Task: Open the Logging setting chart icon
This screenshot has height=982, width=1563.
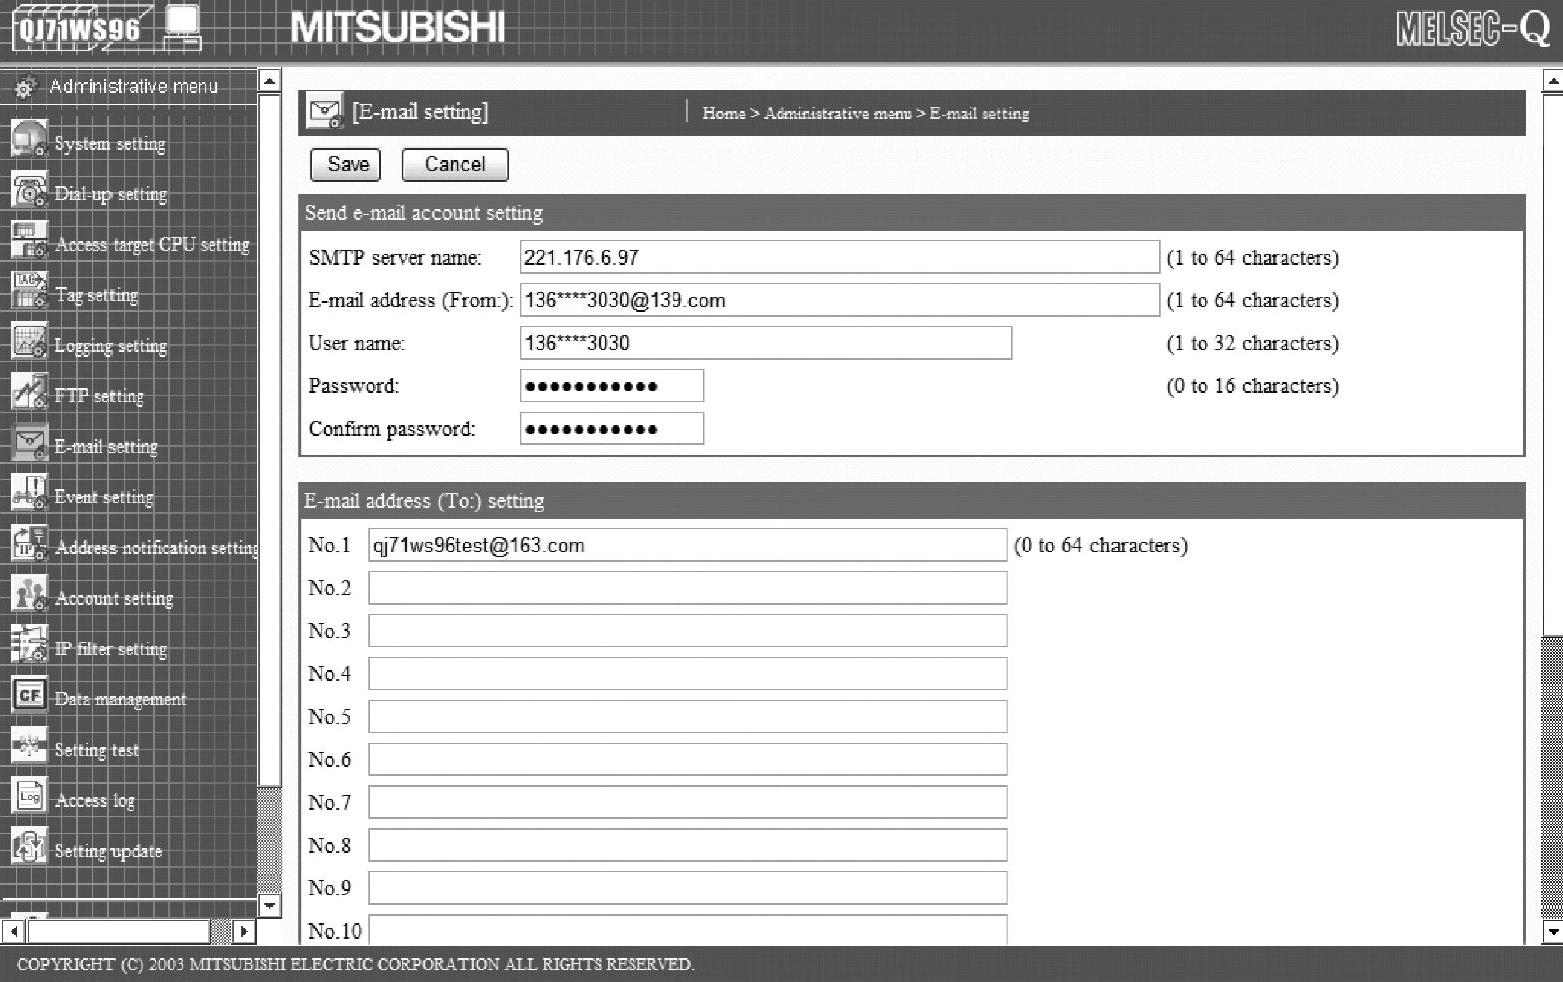Action: (29, 342)
